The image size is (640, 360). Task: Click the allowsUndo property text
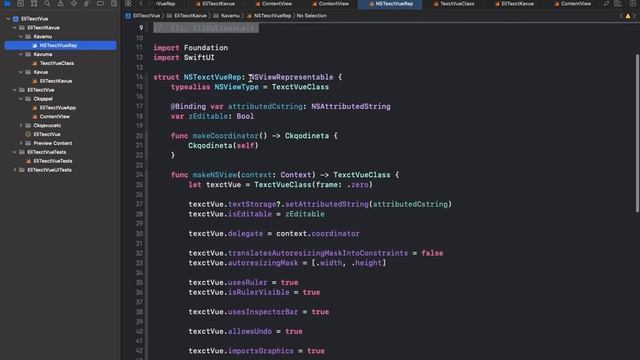(x=250, y=331)
